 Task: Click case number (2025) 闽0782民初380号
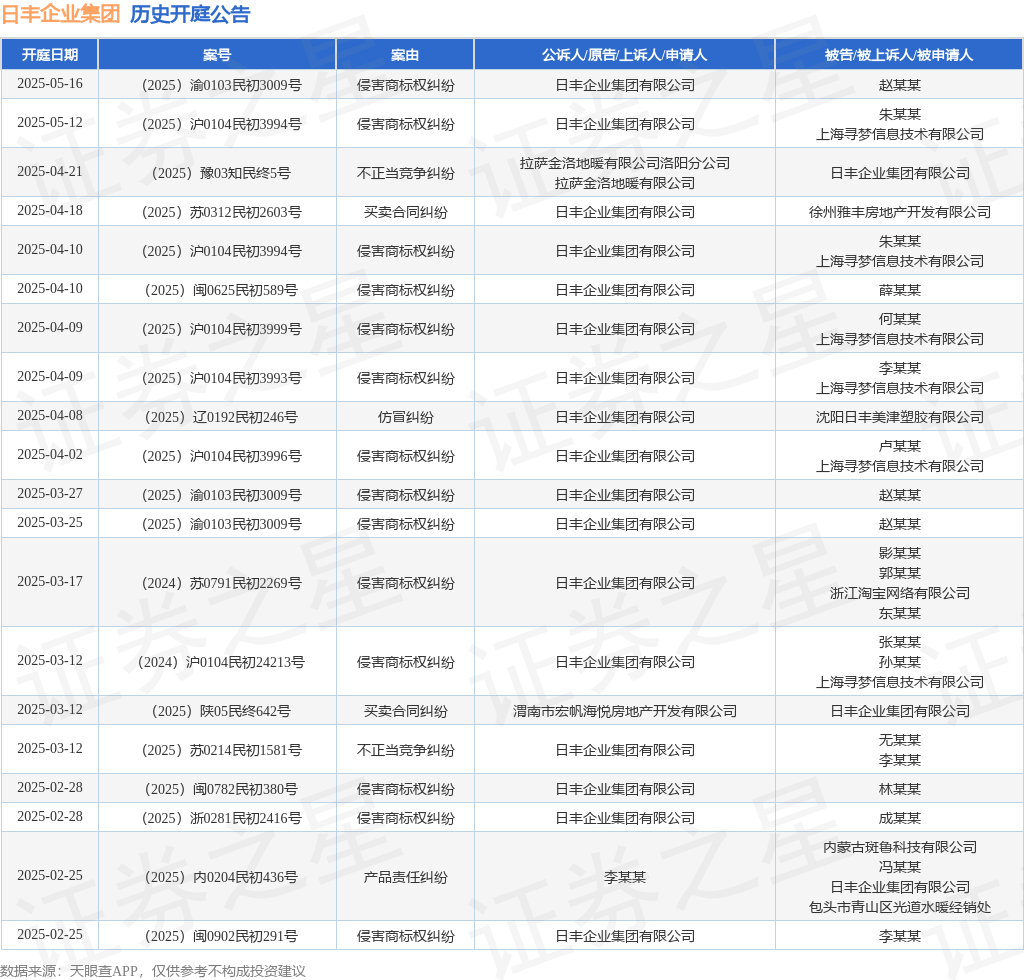221,789
